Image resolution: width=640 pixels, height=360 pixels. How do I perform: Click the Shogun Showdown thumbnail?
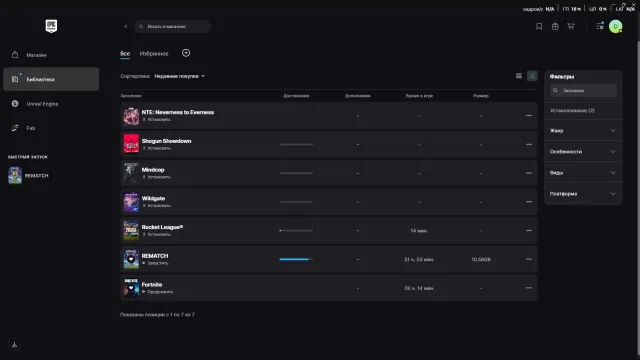[131, 144]
